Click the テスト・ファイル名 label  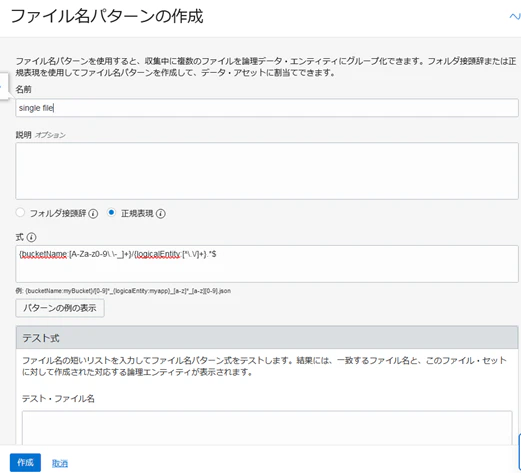coord(58,399)
